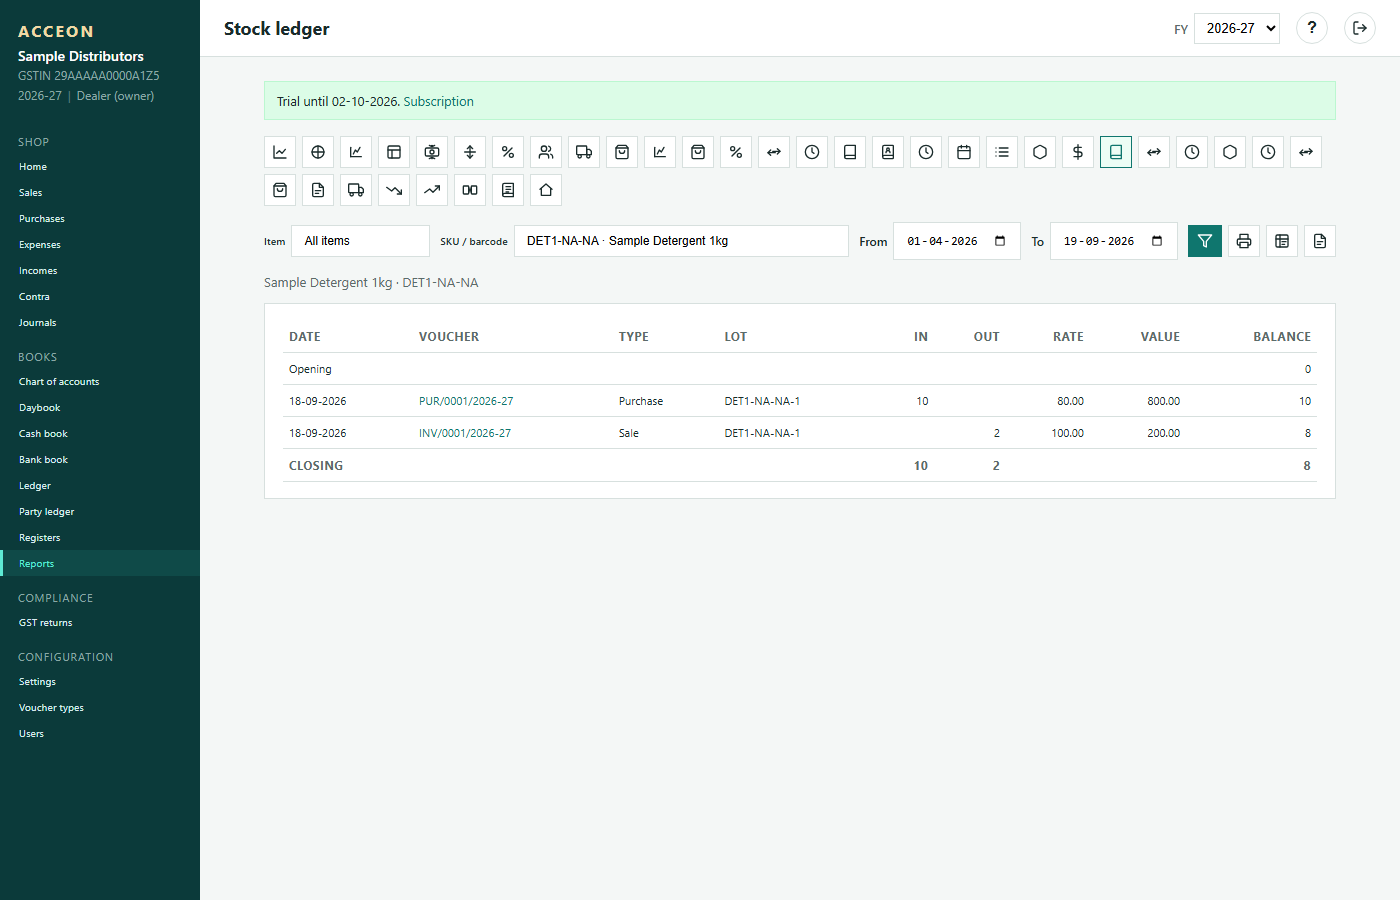This screenshot has height=900, width=1400.
Task: Open help with the question mark button
Action: pos(1312,28)
